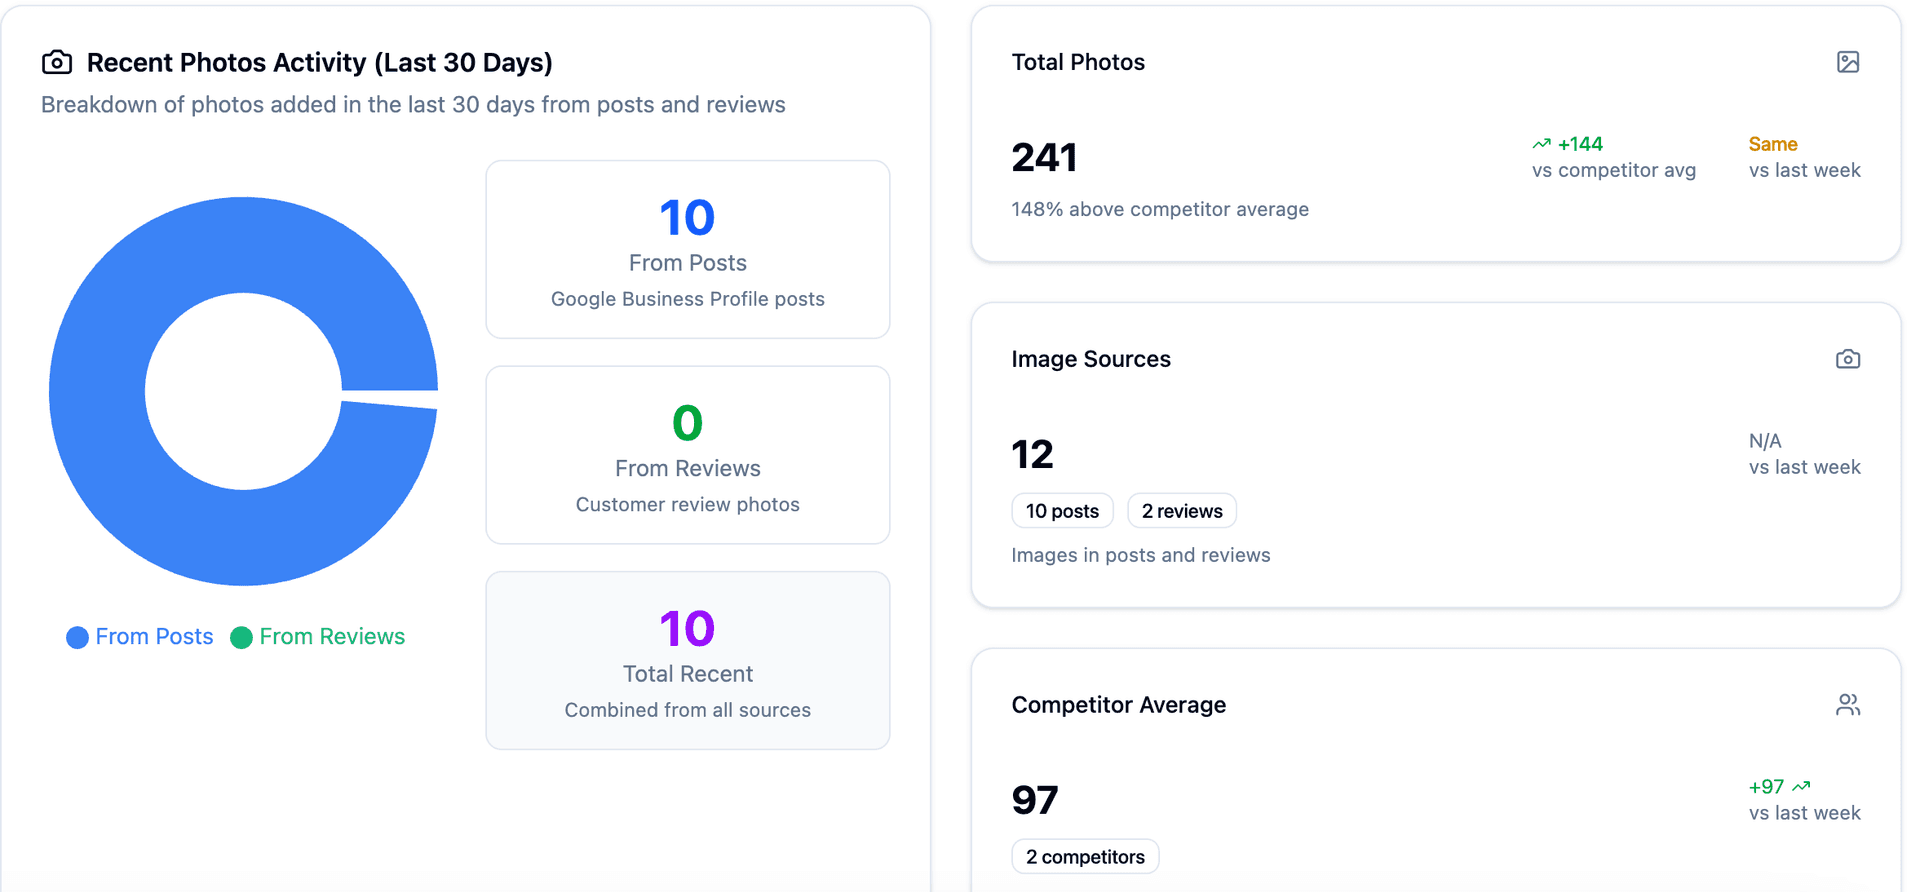Screen dimensions: 1920x892
Task: Click the blue From Posts legend dot
Action: pyautogui.click(x=77, y=637)
